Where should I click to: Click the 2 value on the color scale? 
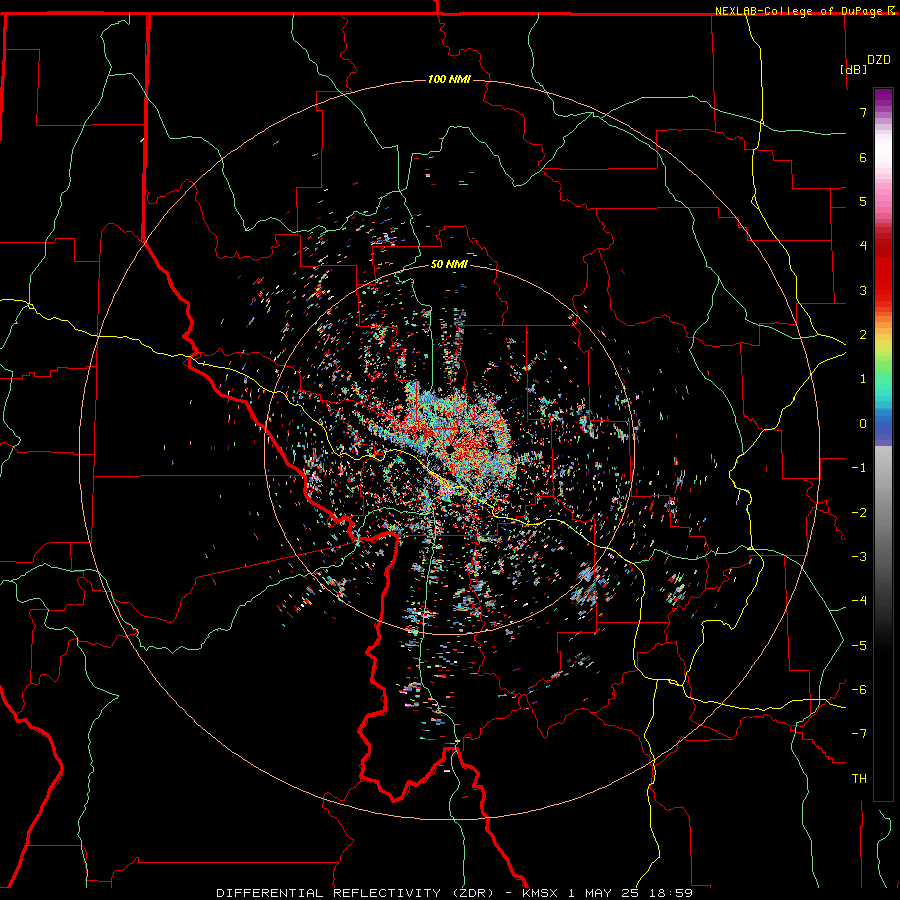pyautogui.click(x=863, y=334)
